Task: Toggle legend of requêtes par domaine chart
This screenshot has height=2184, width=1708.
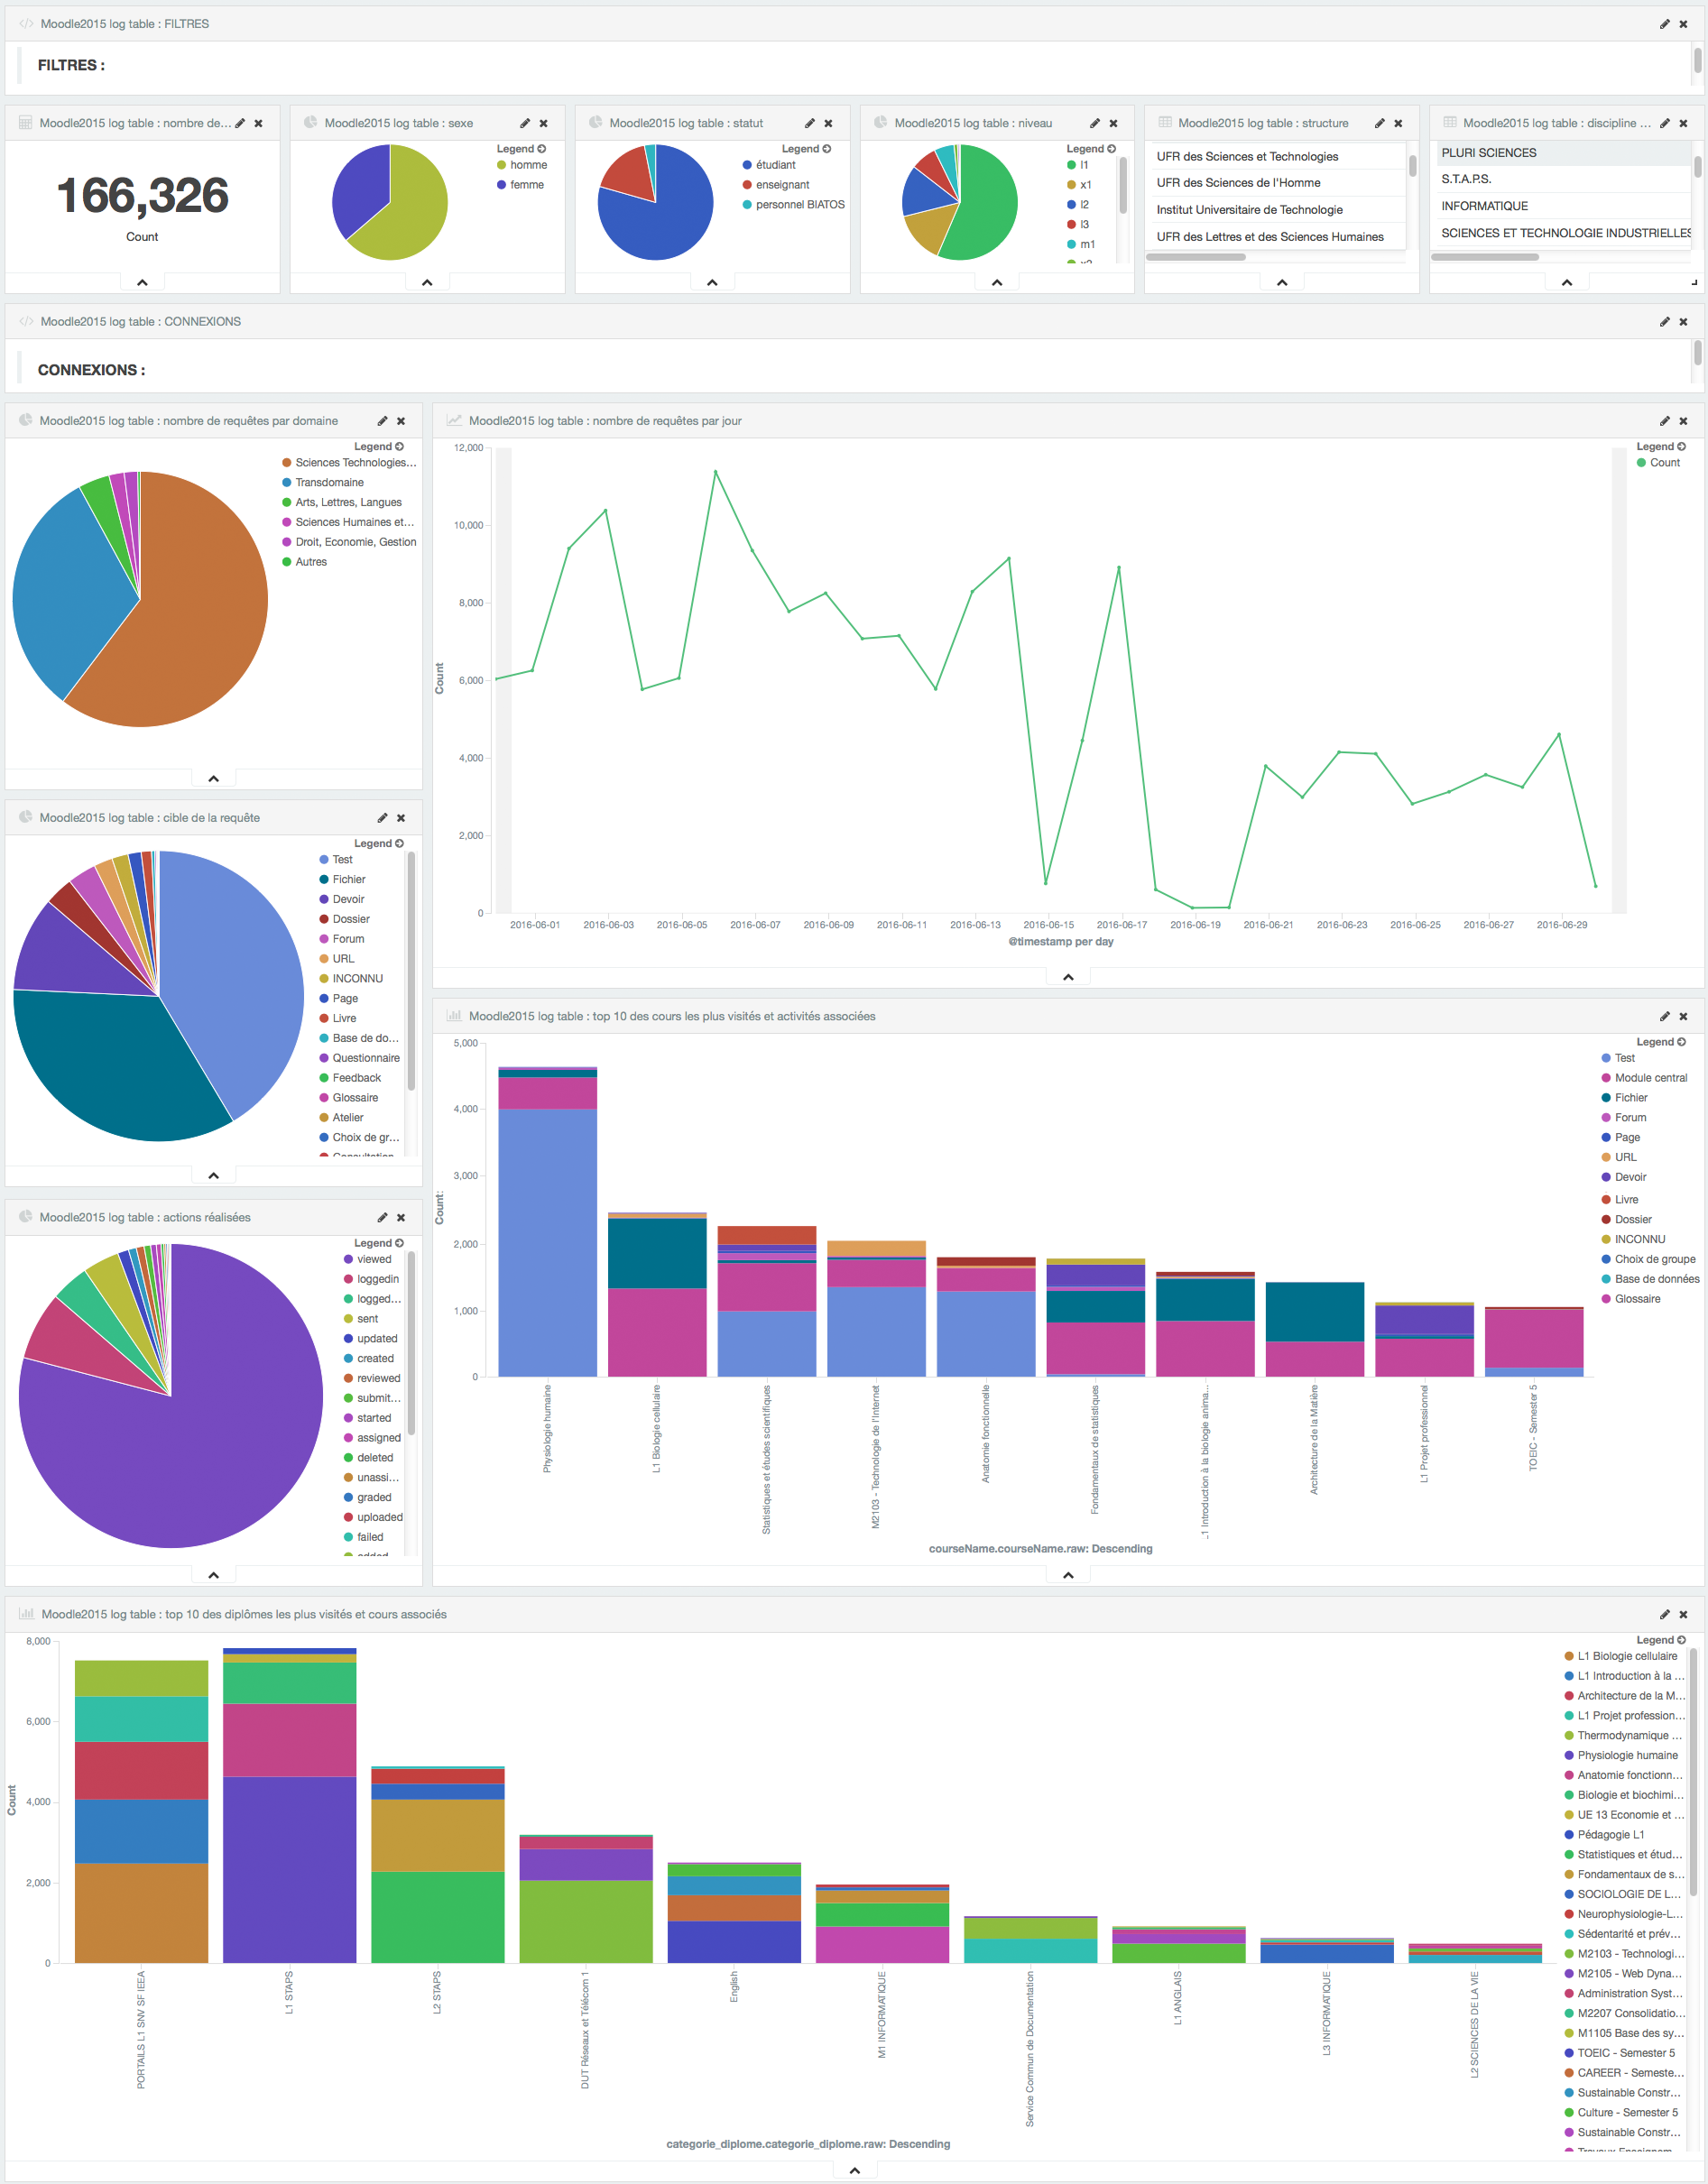Action: (x=379, y=447)
